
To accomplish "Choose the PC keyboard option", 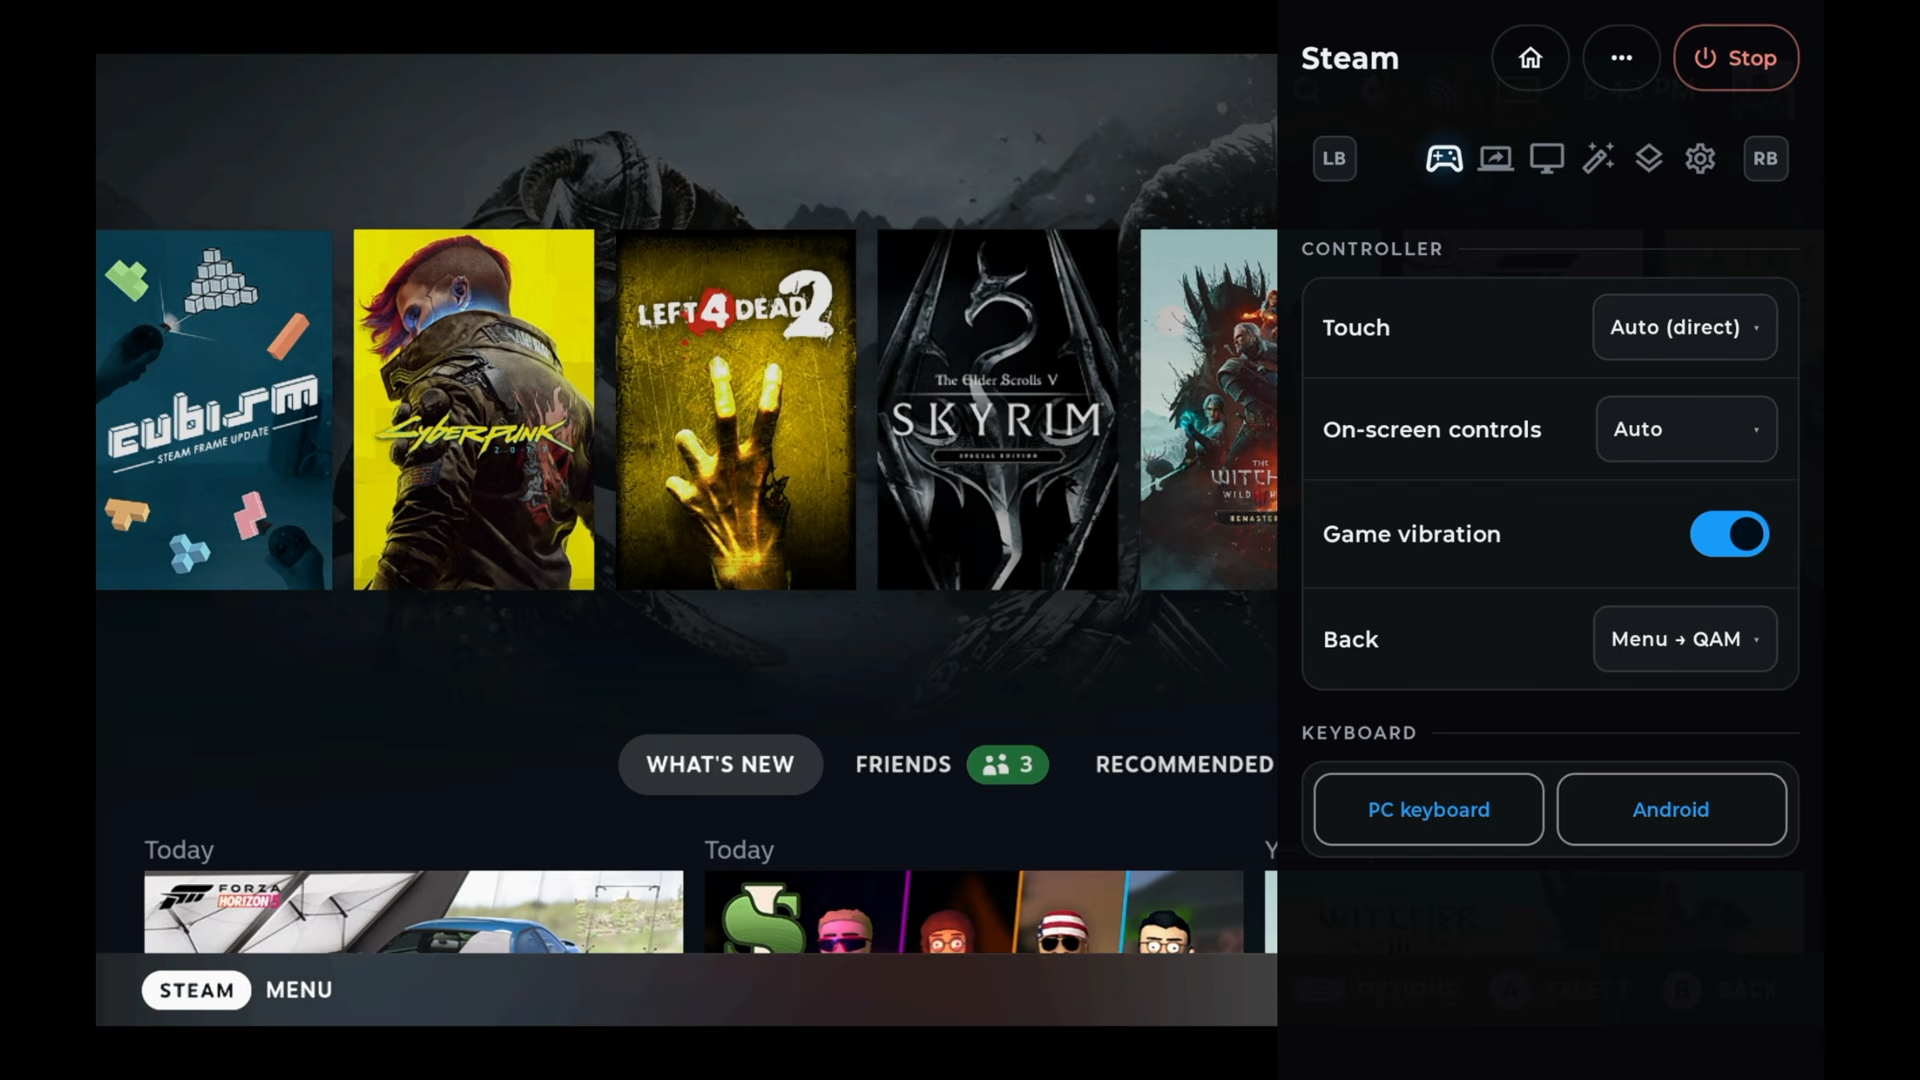I will (1428, 809).
